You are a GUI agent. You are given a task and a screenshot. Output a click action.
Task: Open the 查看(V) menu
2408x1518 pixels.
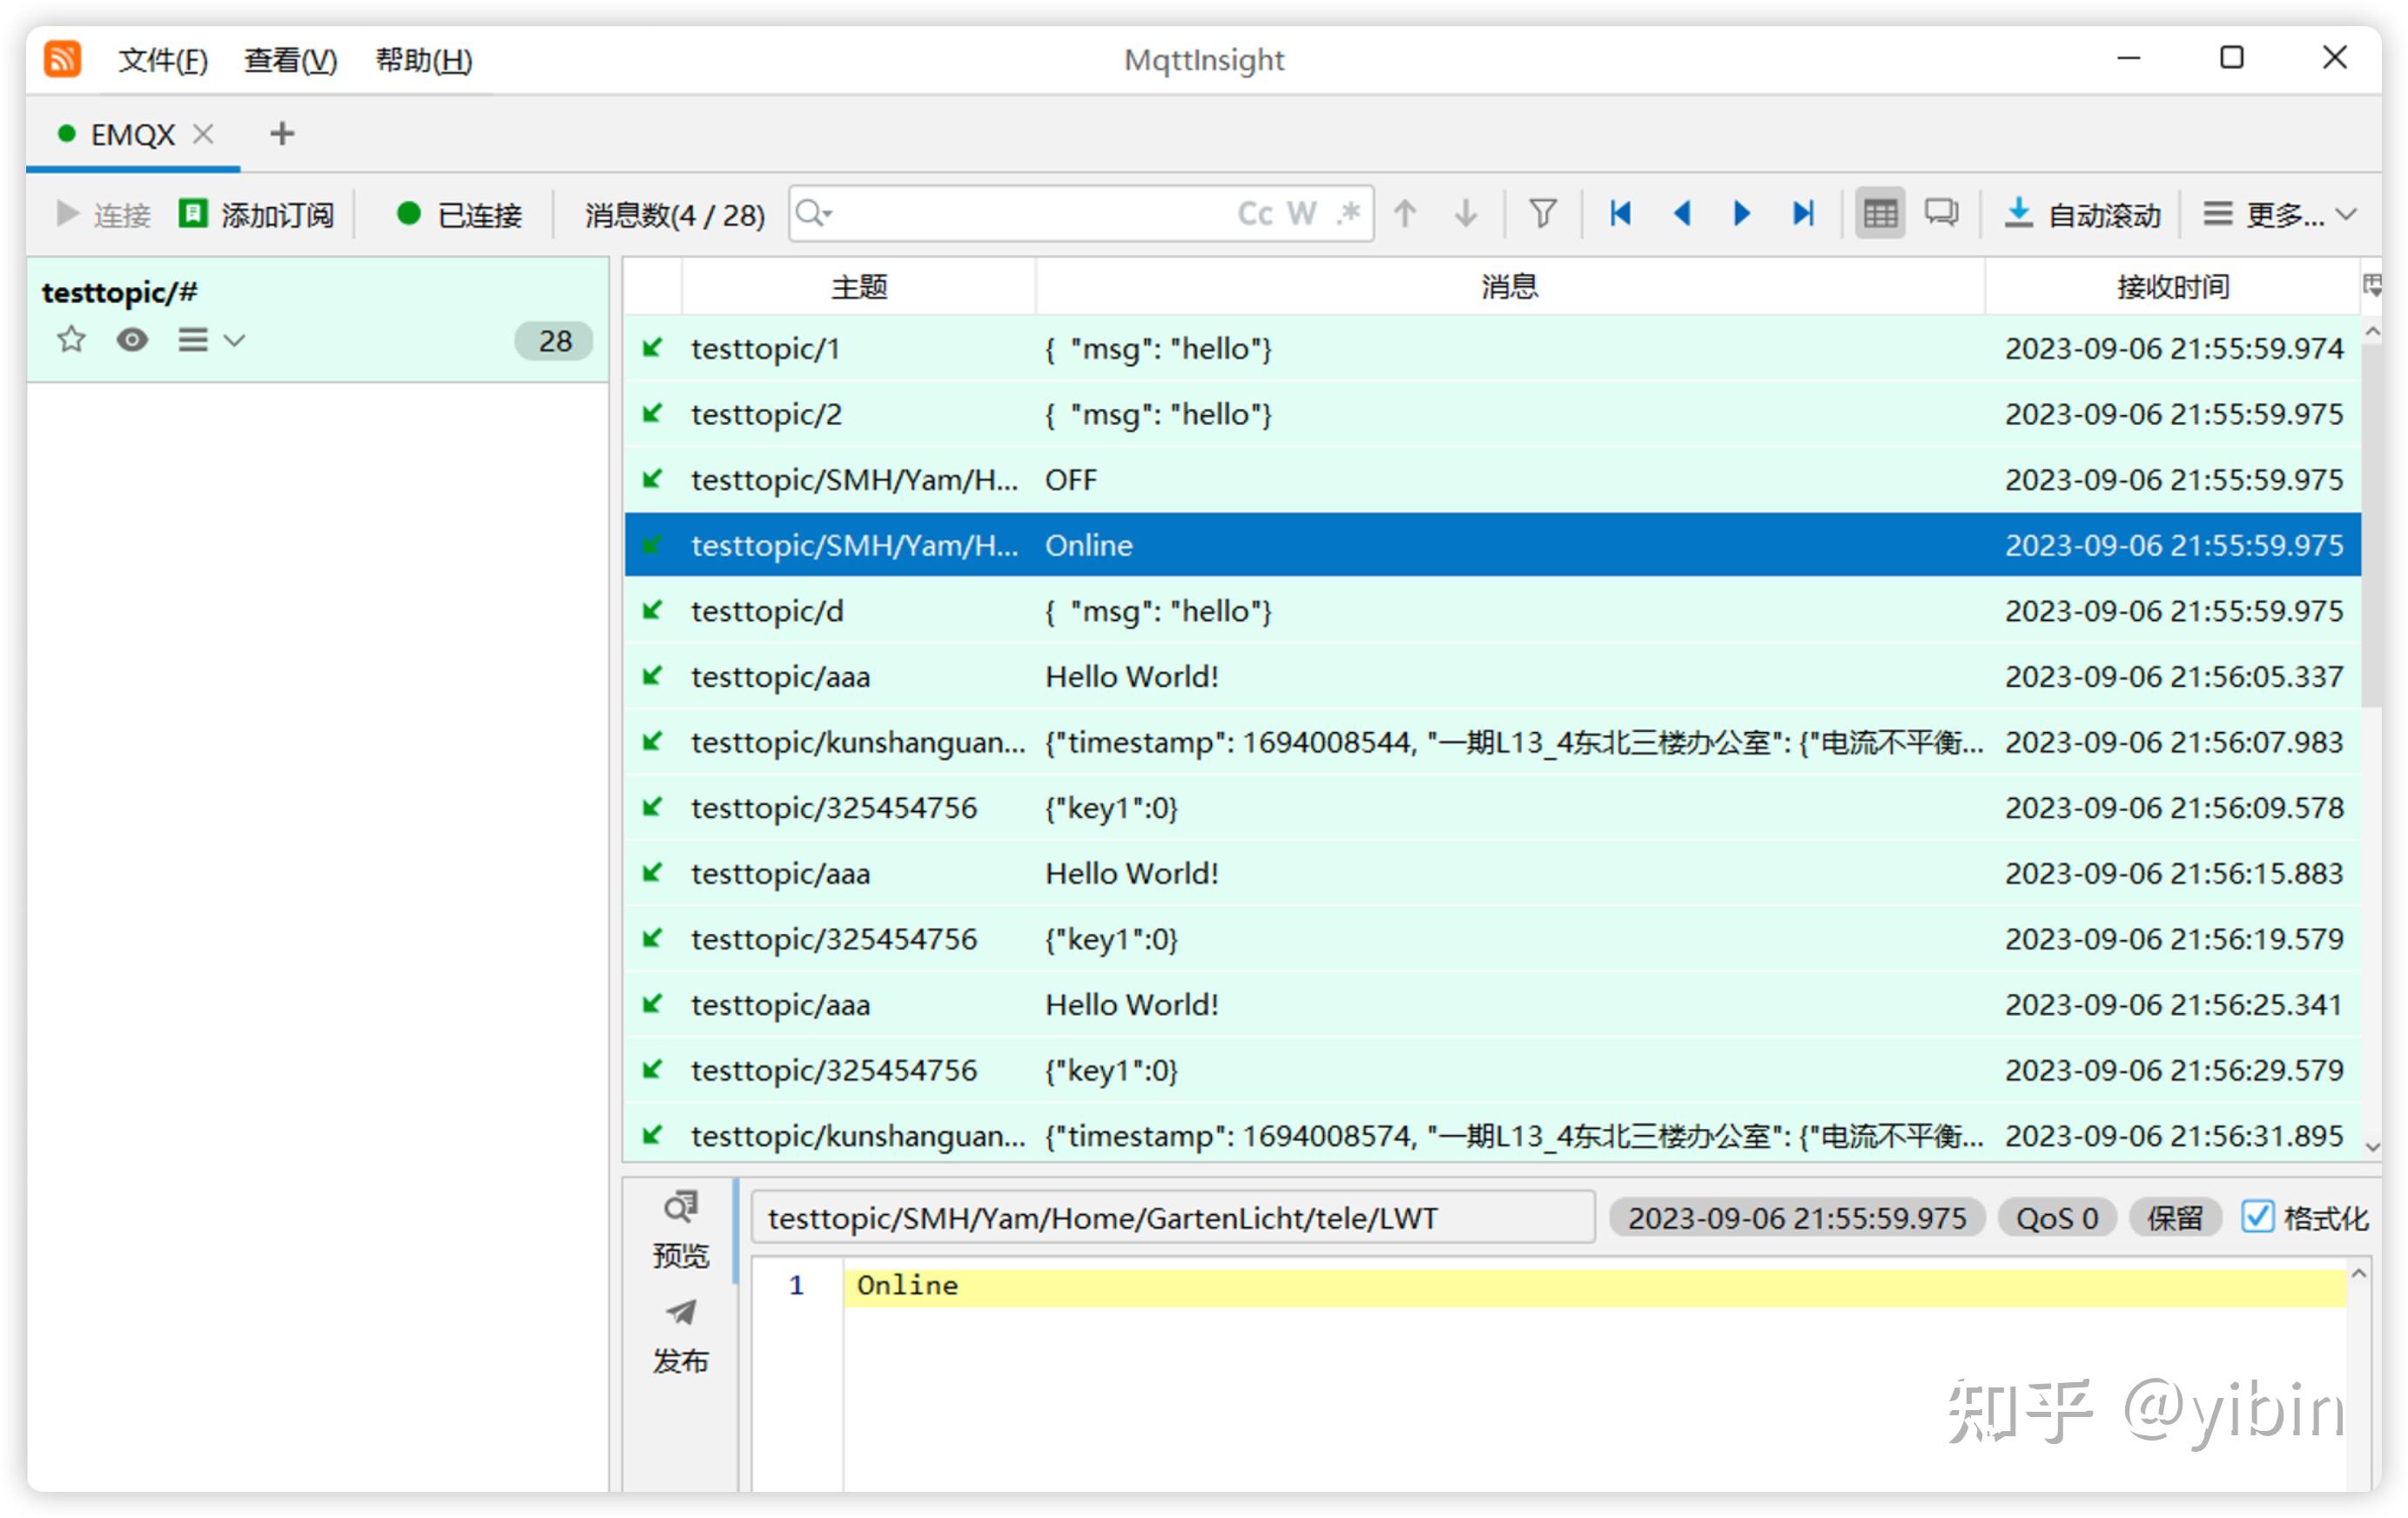coord(289,60)
